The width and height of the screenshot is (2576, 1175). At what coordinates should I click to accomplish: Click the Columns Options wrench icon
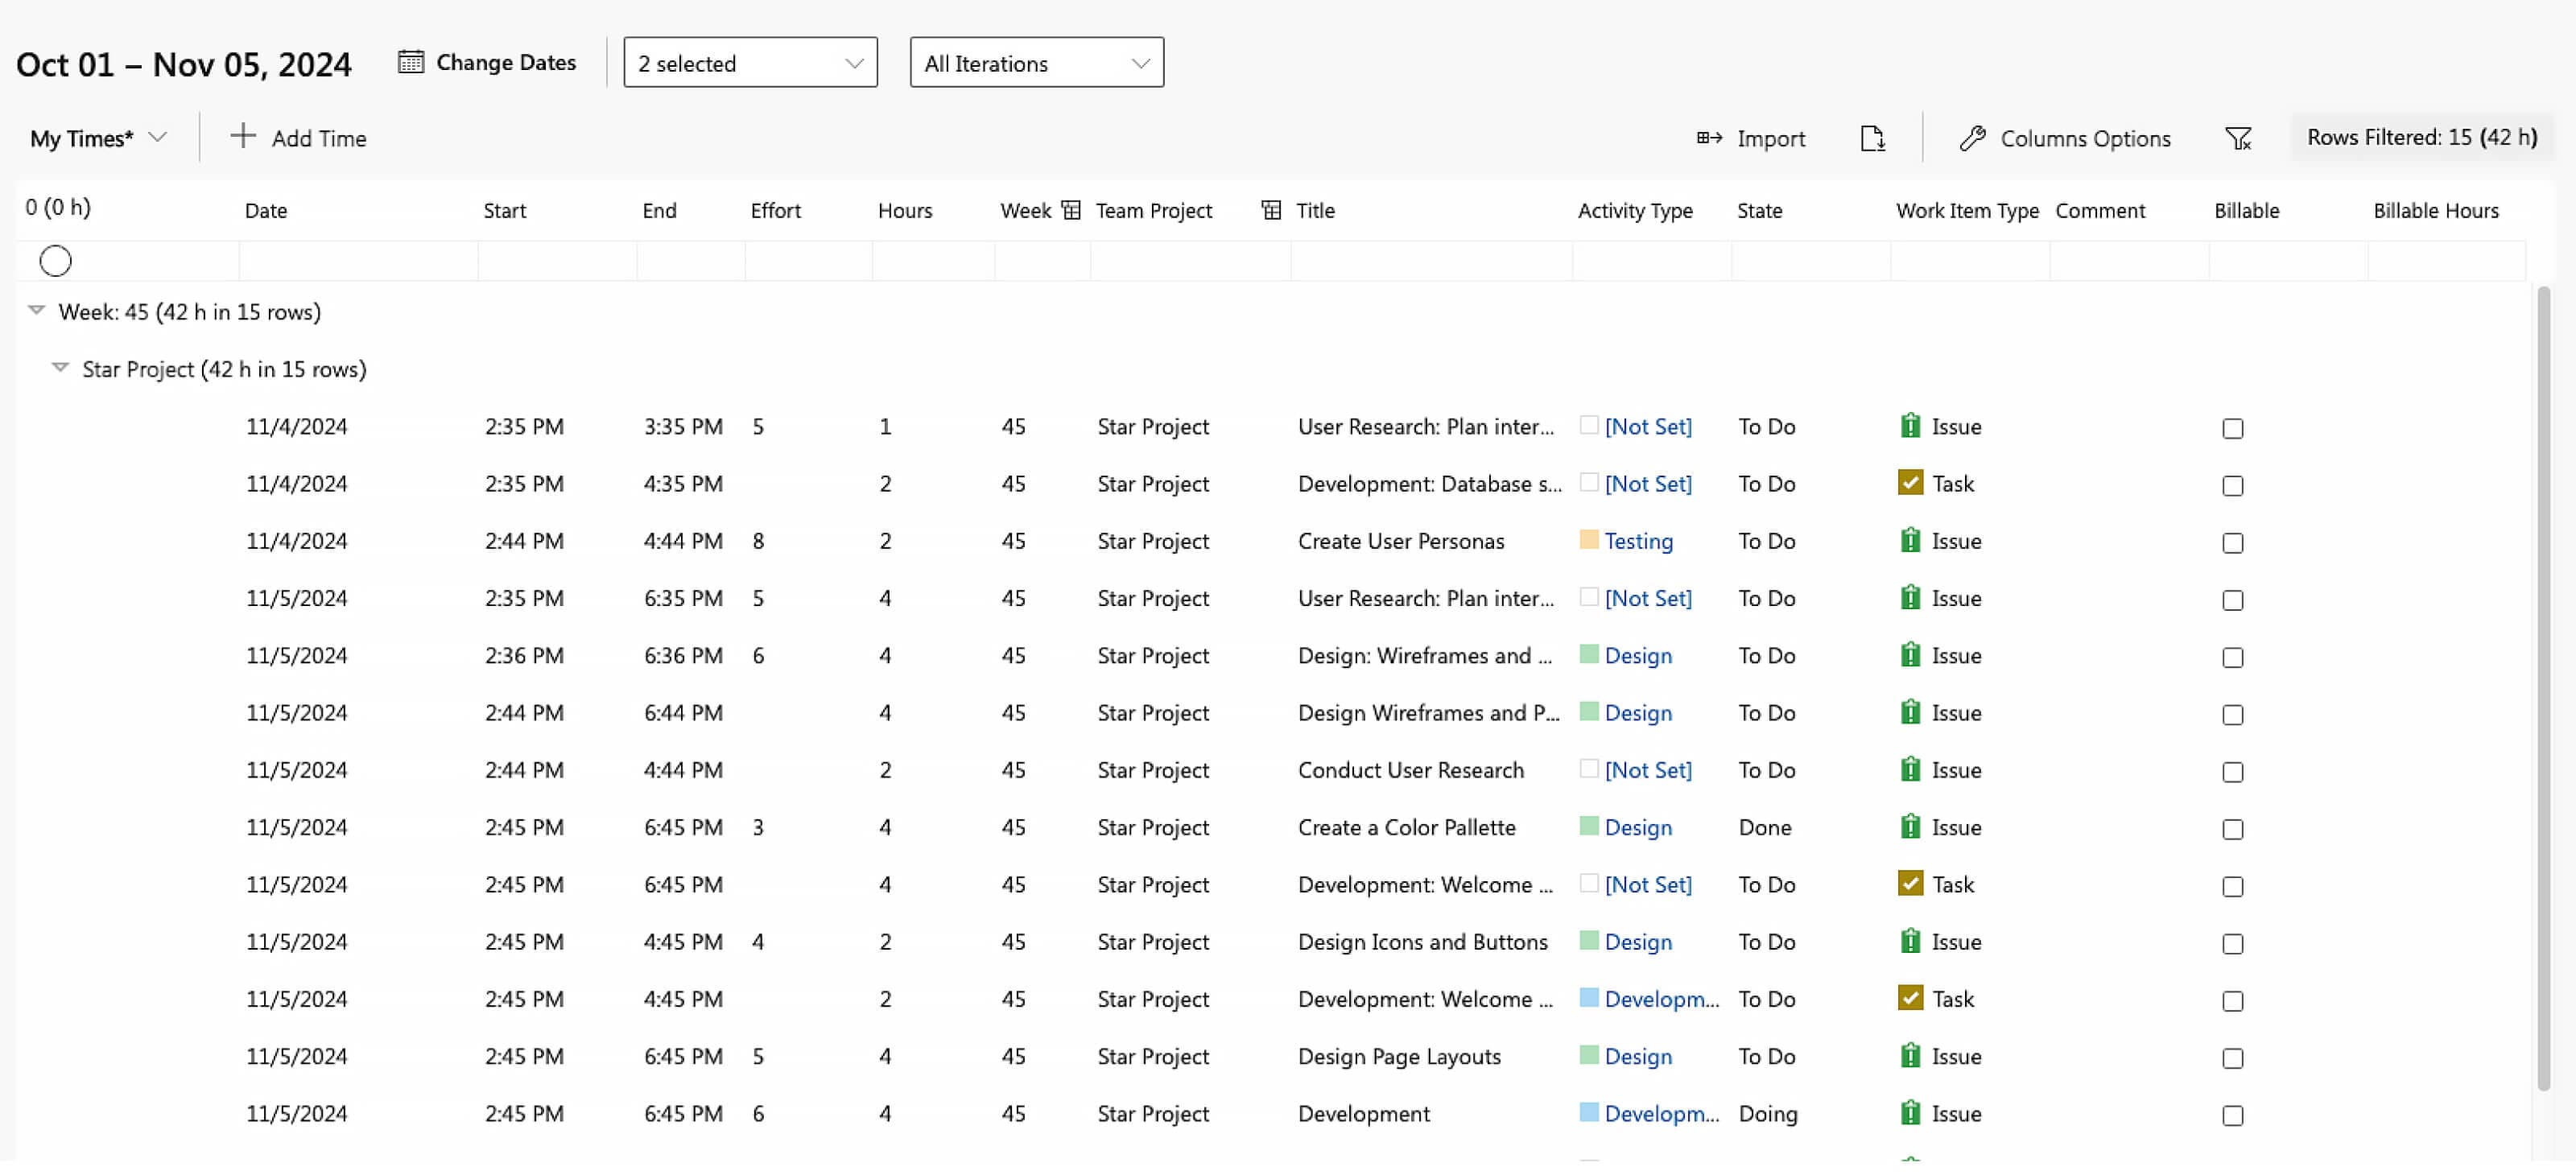tap(1972, 139)
